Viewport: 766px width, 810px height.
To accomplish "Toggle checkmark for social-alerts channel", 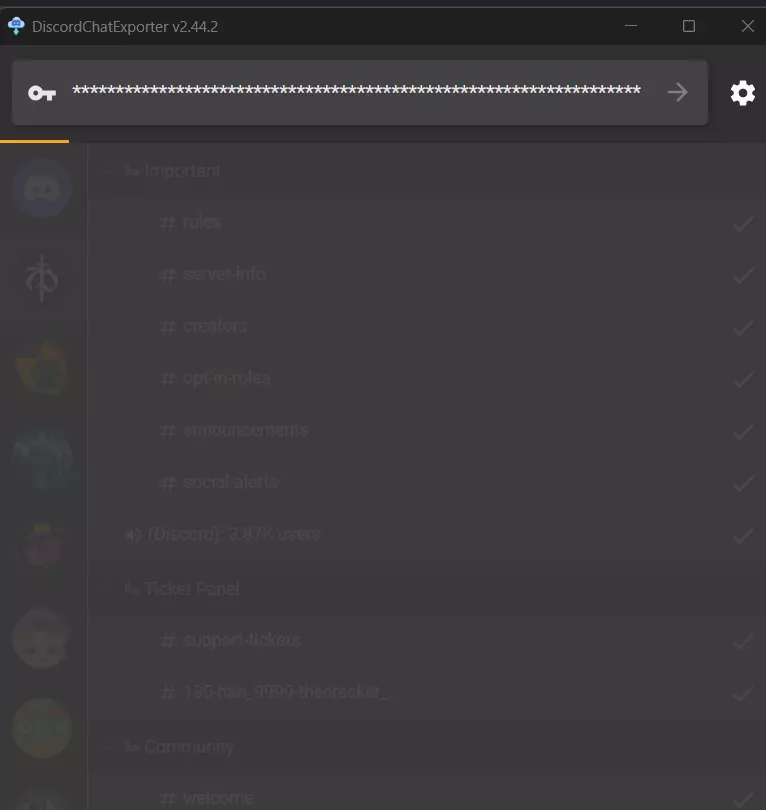I will (742, 484).
